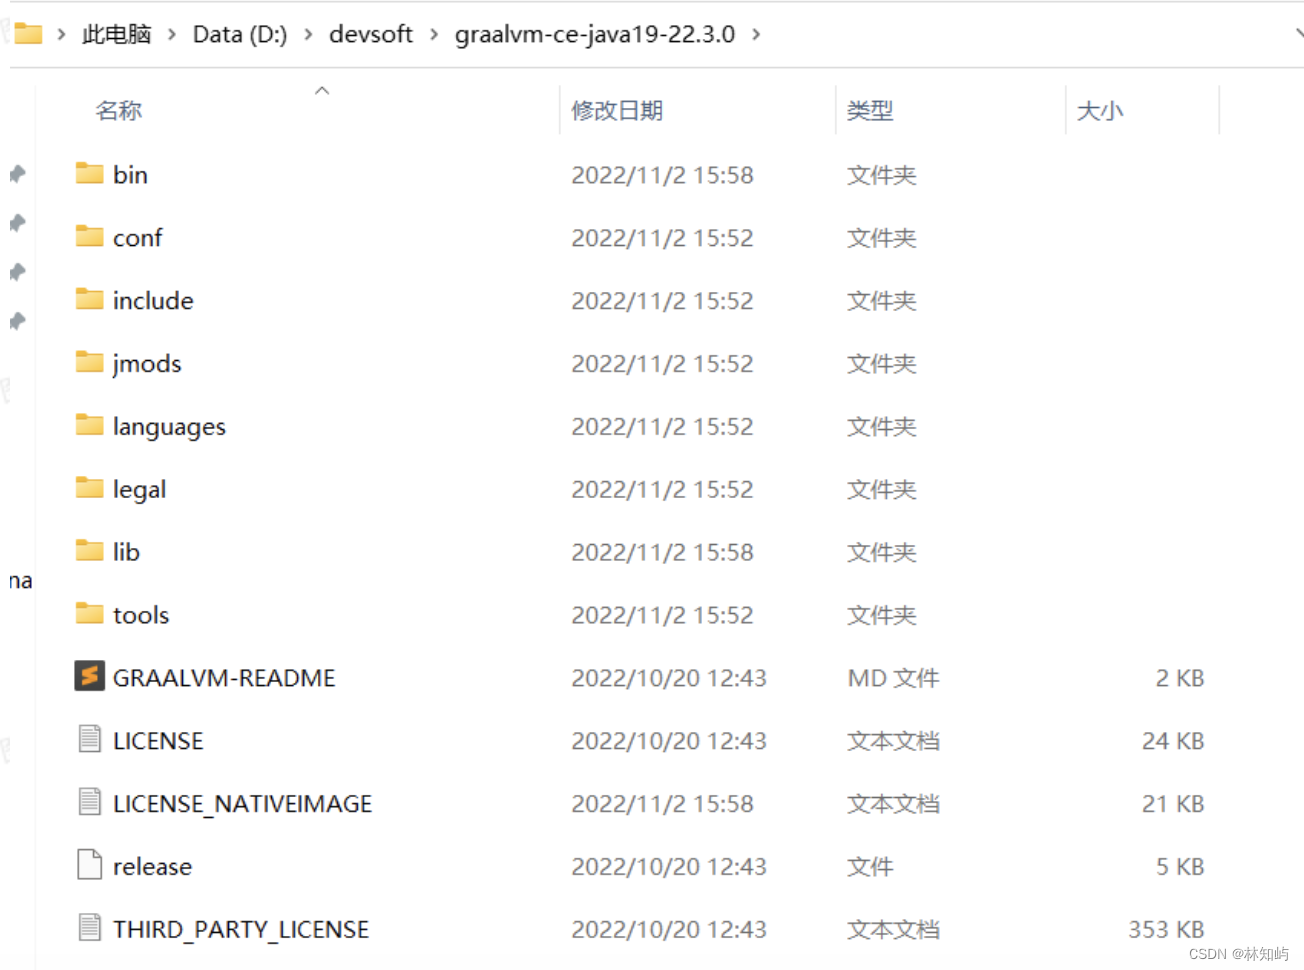Select the file name 'conf'
This screenshot has width=1304, height=970.
coord(137,238)
